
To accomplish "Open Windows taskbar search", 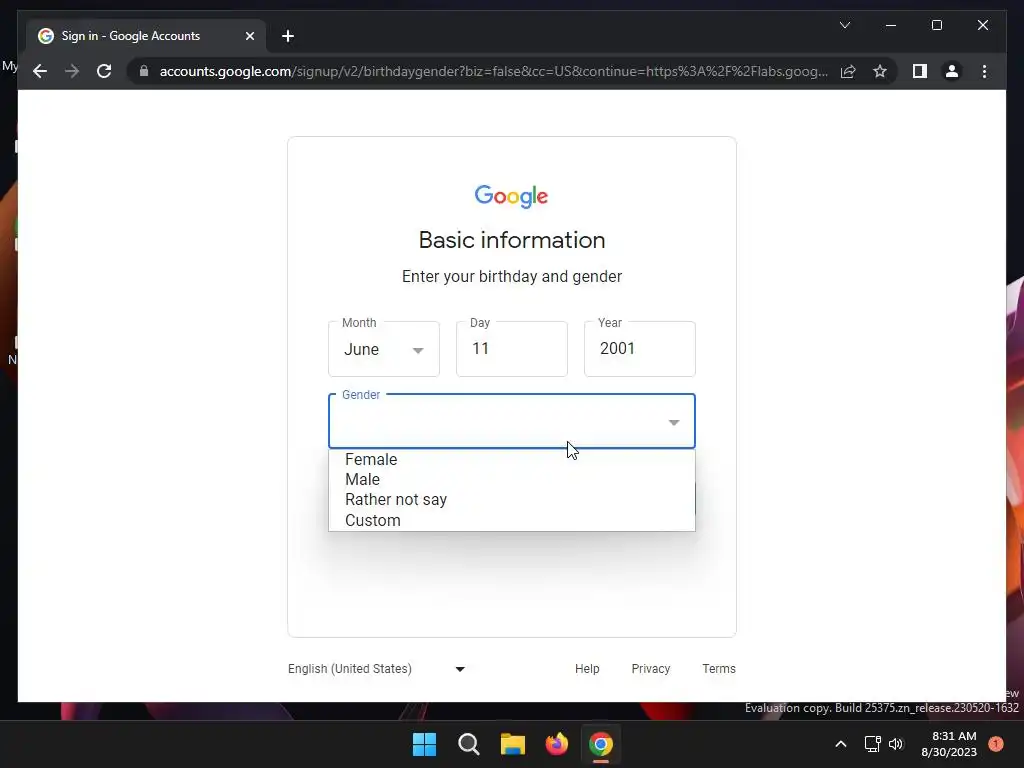I will 469,744.
